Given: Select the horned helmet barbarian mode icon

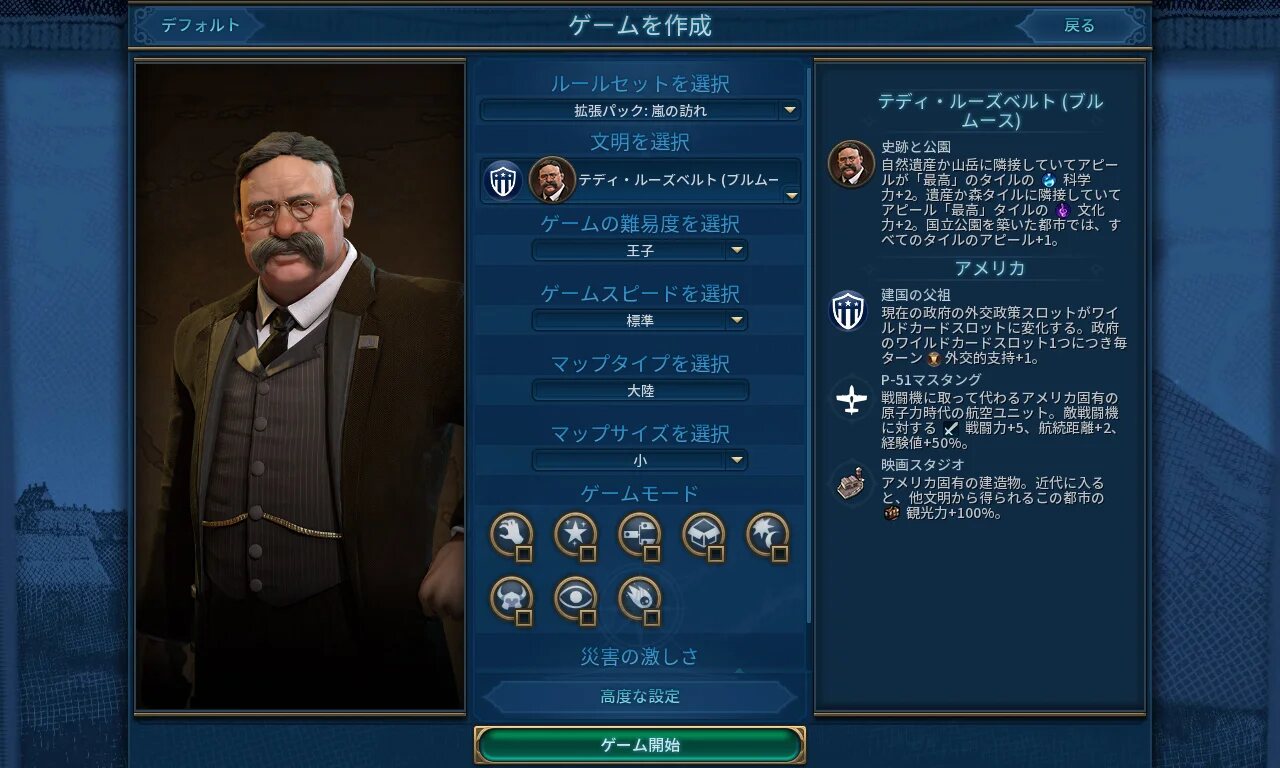Looking at the screenshot, I should [x=512, y=599].
